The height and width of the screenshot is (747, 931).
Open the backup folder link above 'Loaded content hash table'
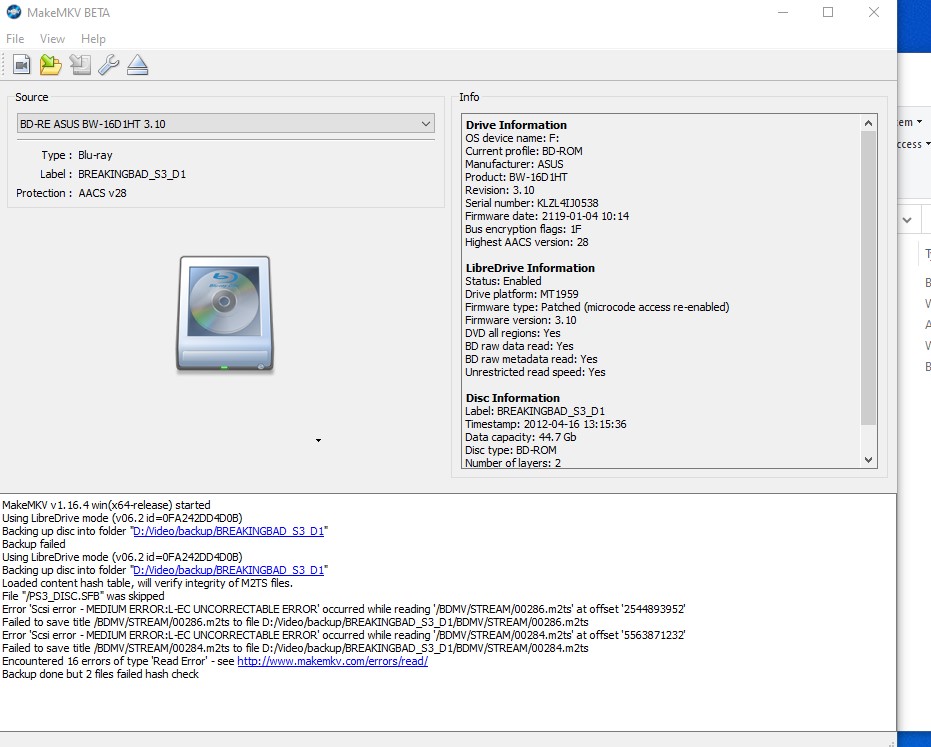point(229,570)
